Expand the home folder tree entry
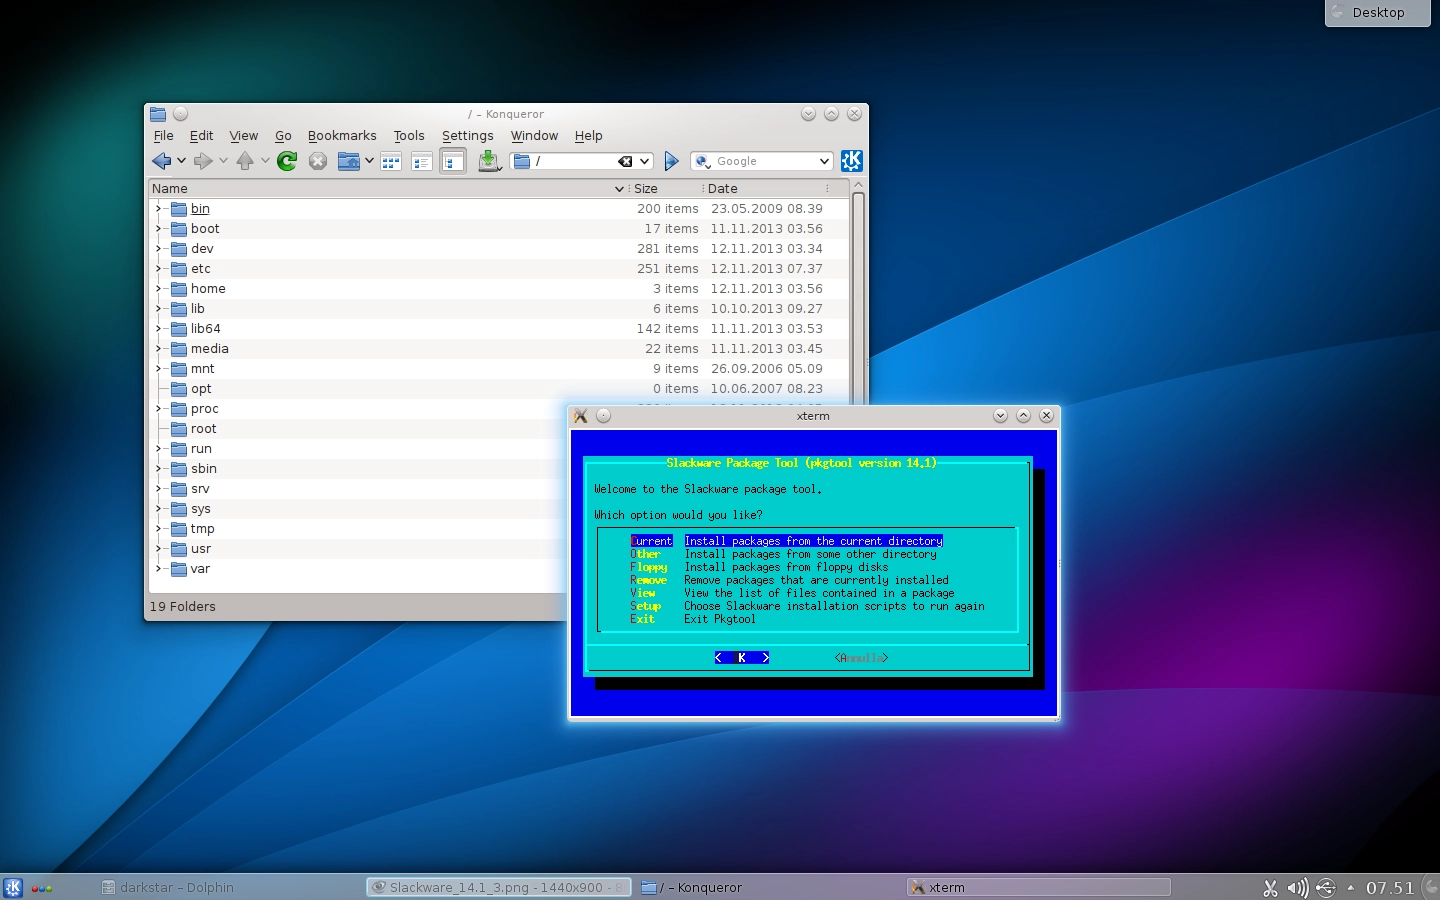The image size is (1440, 900). 158,288
